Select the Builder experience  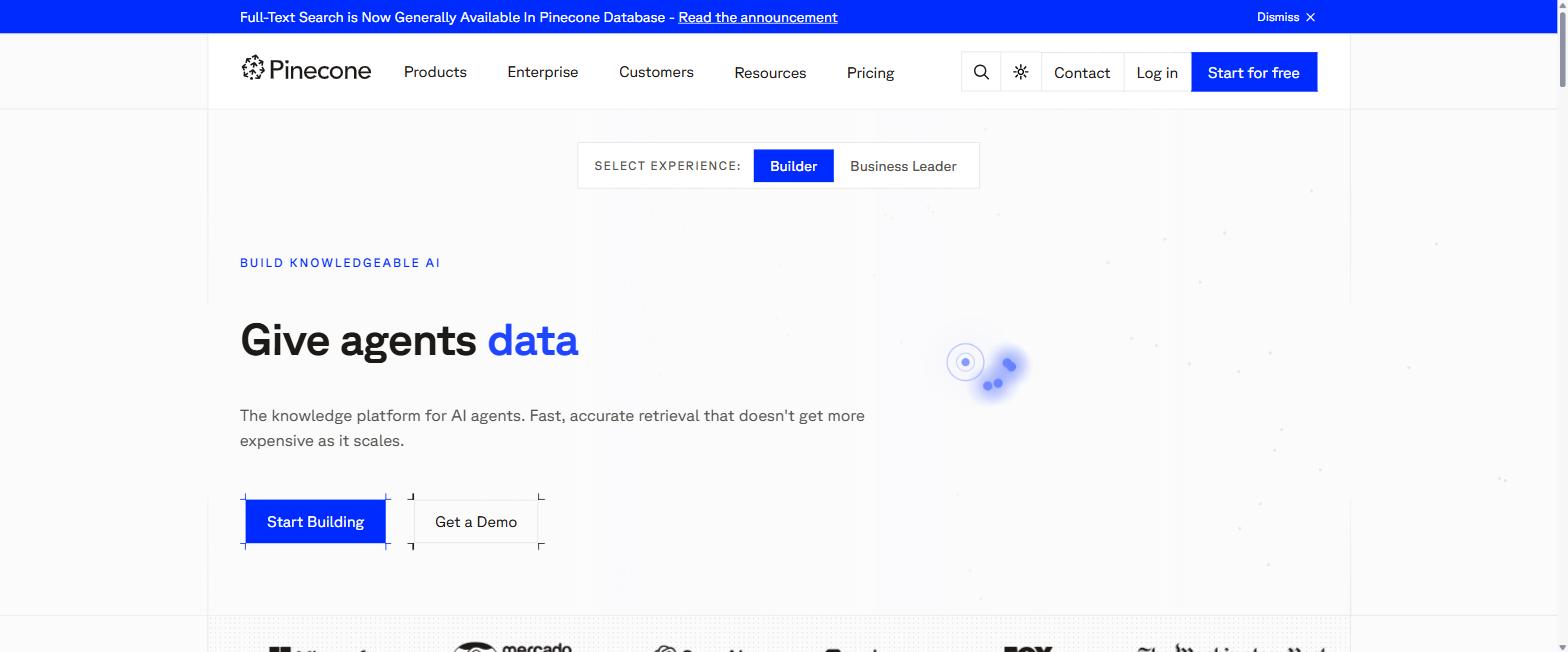pos(794,166)
